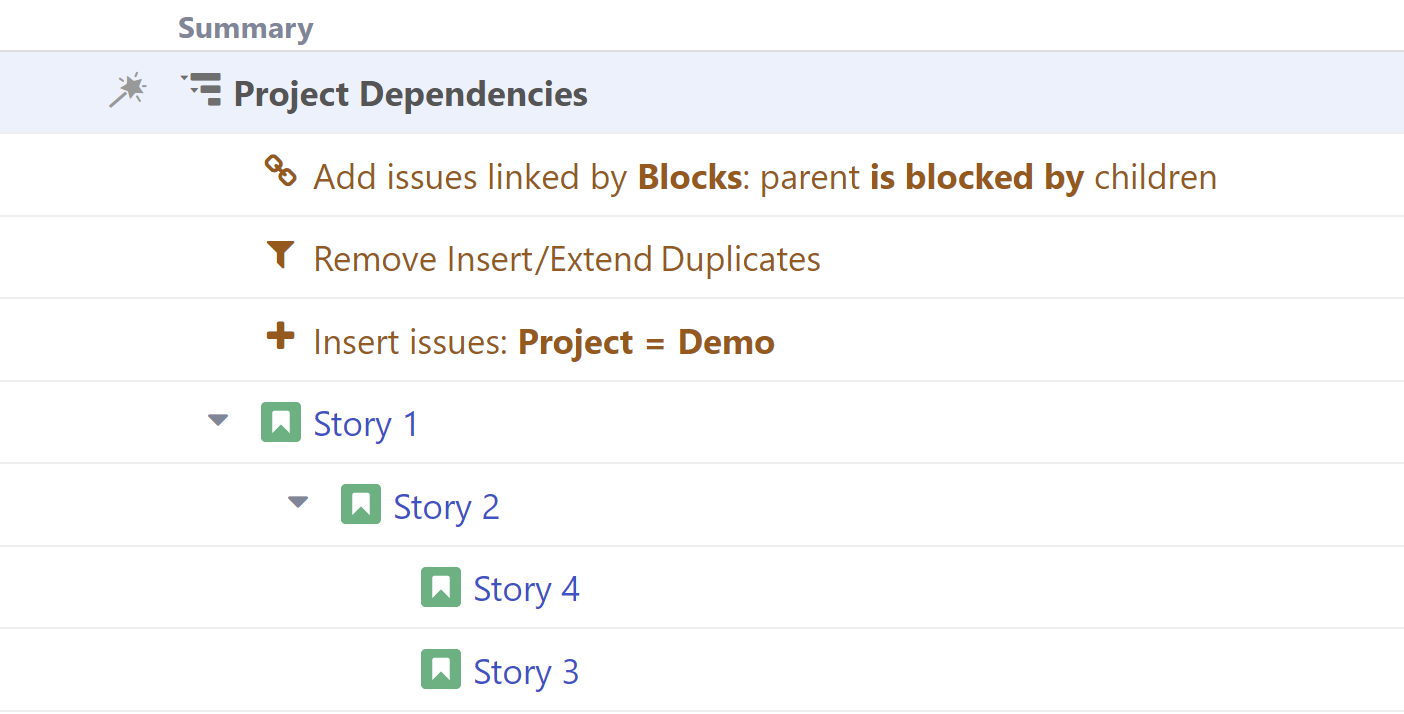
Task: Click the green bookmark icon for Story 2
Action: coord(361,504)
